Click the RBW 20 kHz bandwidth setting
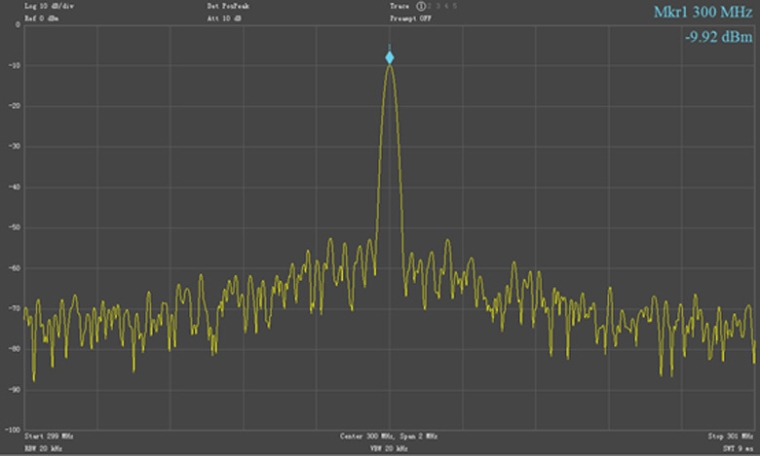Image resolution: width=760 pixels, height=456 pixels. [44, 449]
